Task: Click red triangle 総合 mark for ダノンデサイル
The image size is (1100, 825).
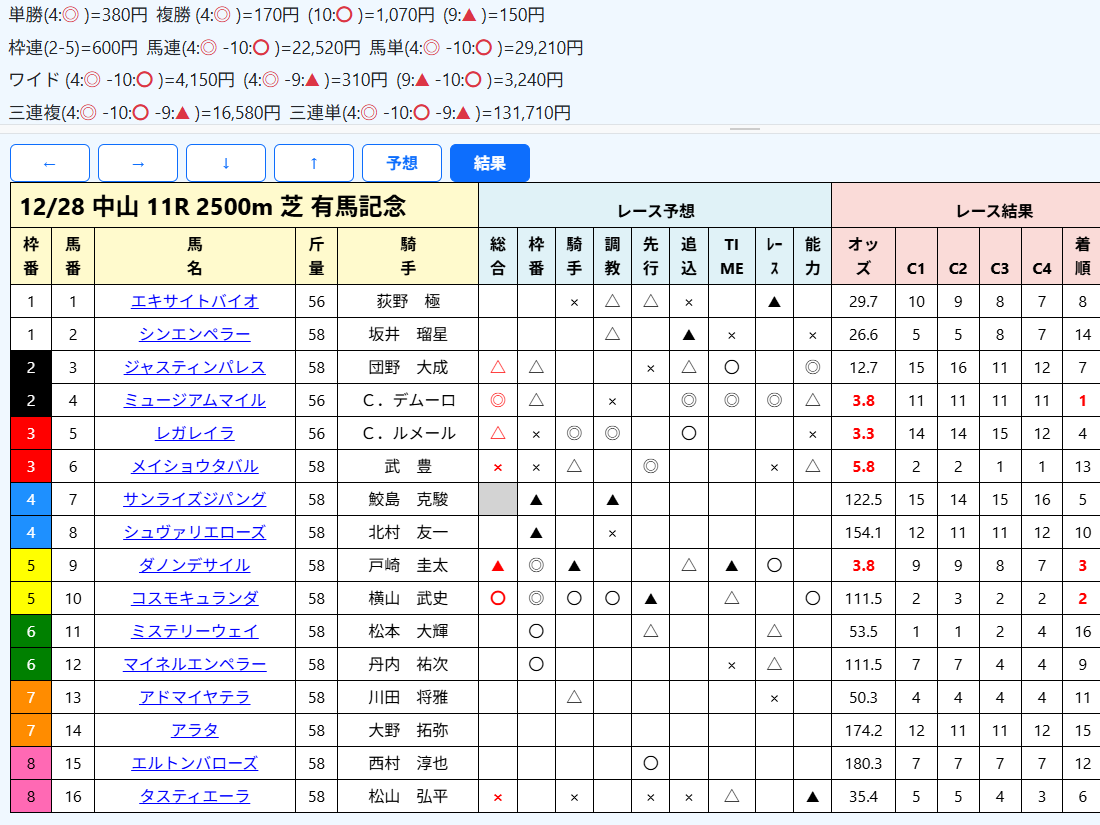Action: [x=498, y=565]
